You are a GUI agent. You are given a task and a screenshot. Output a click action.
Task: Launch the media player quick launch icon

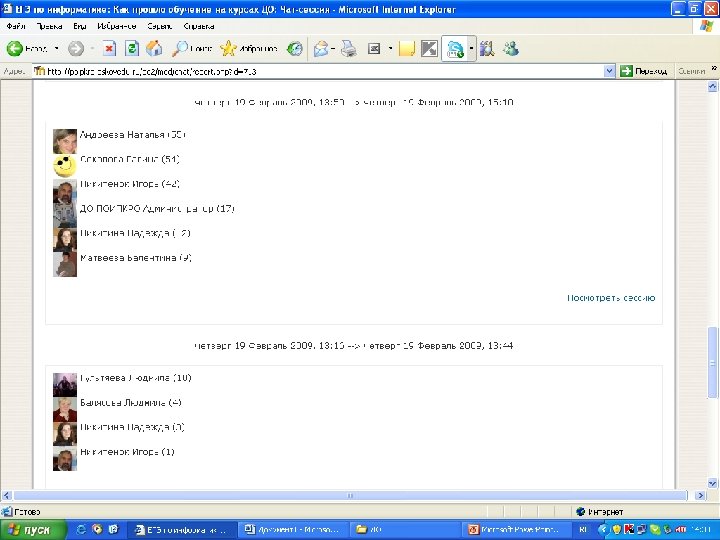97,529
